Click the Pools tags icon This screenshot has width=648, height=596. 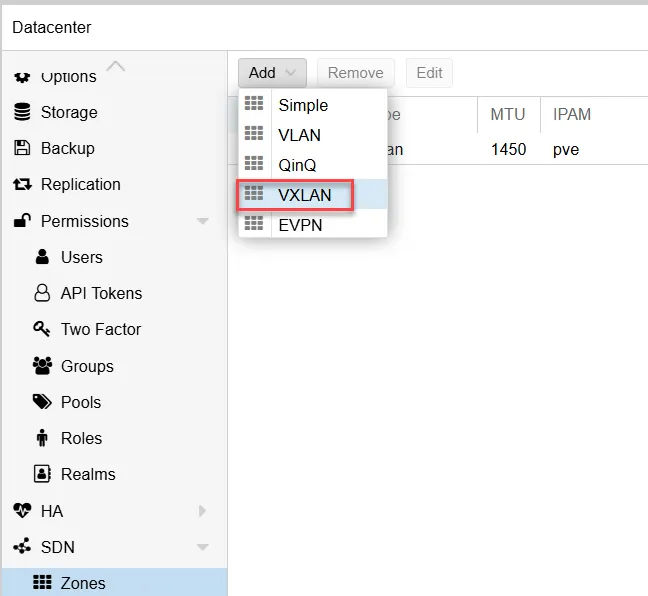pyautogui.click(x=42, y=401)
